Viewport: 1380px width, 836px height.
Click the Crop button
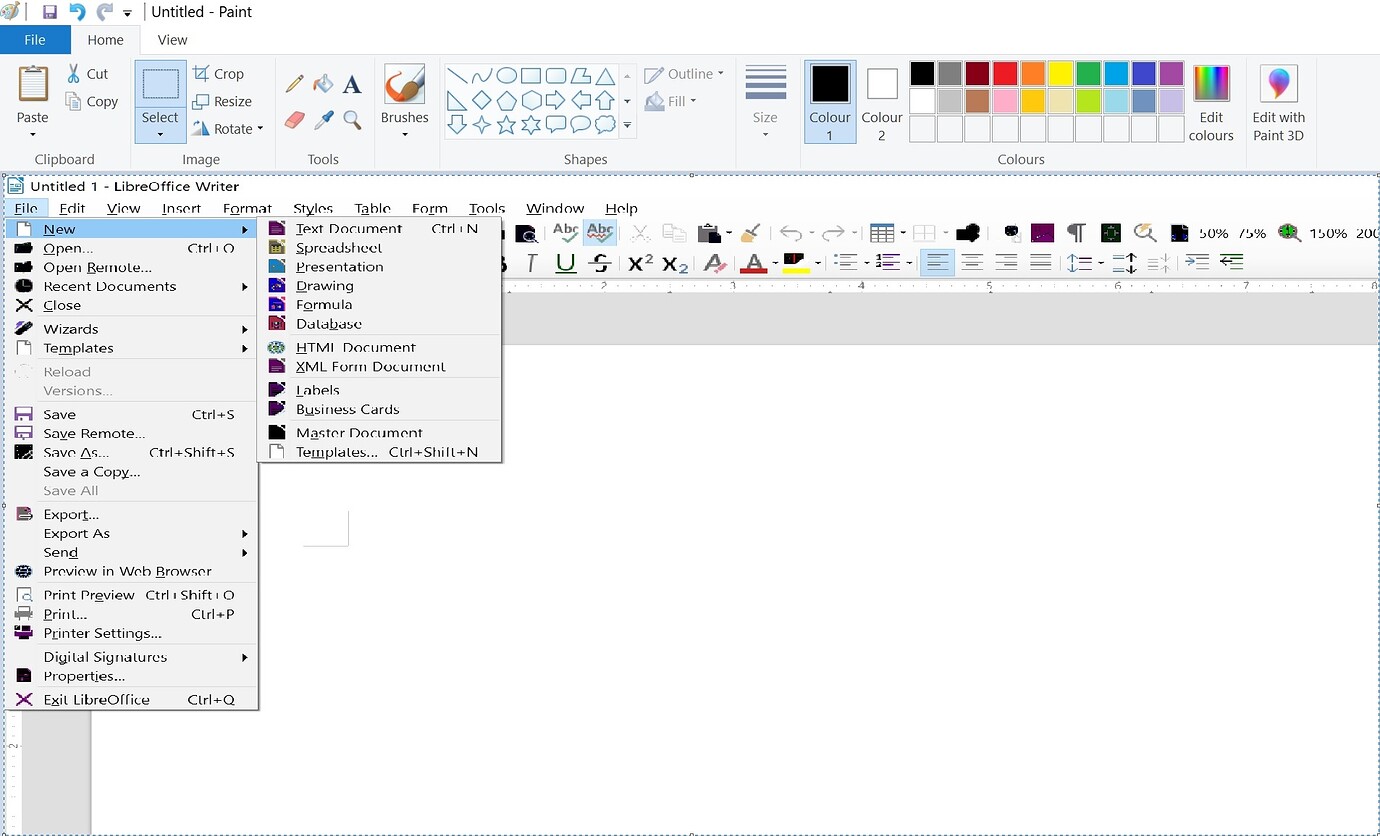click(x=219, y=74)
